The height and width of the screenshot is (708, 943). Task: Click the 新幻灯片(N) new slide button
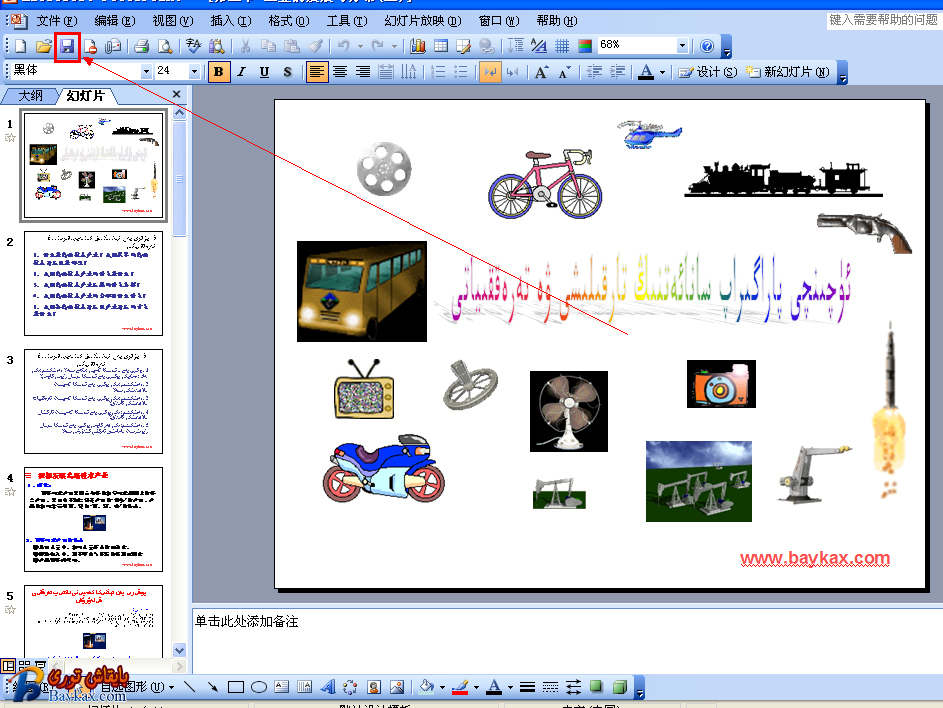click(788, 72)
